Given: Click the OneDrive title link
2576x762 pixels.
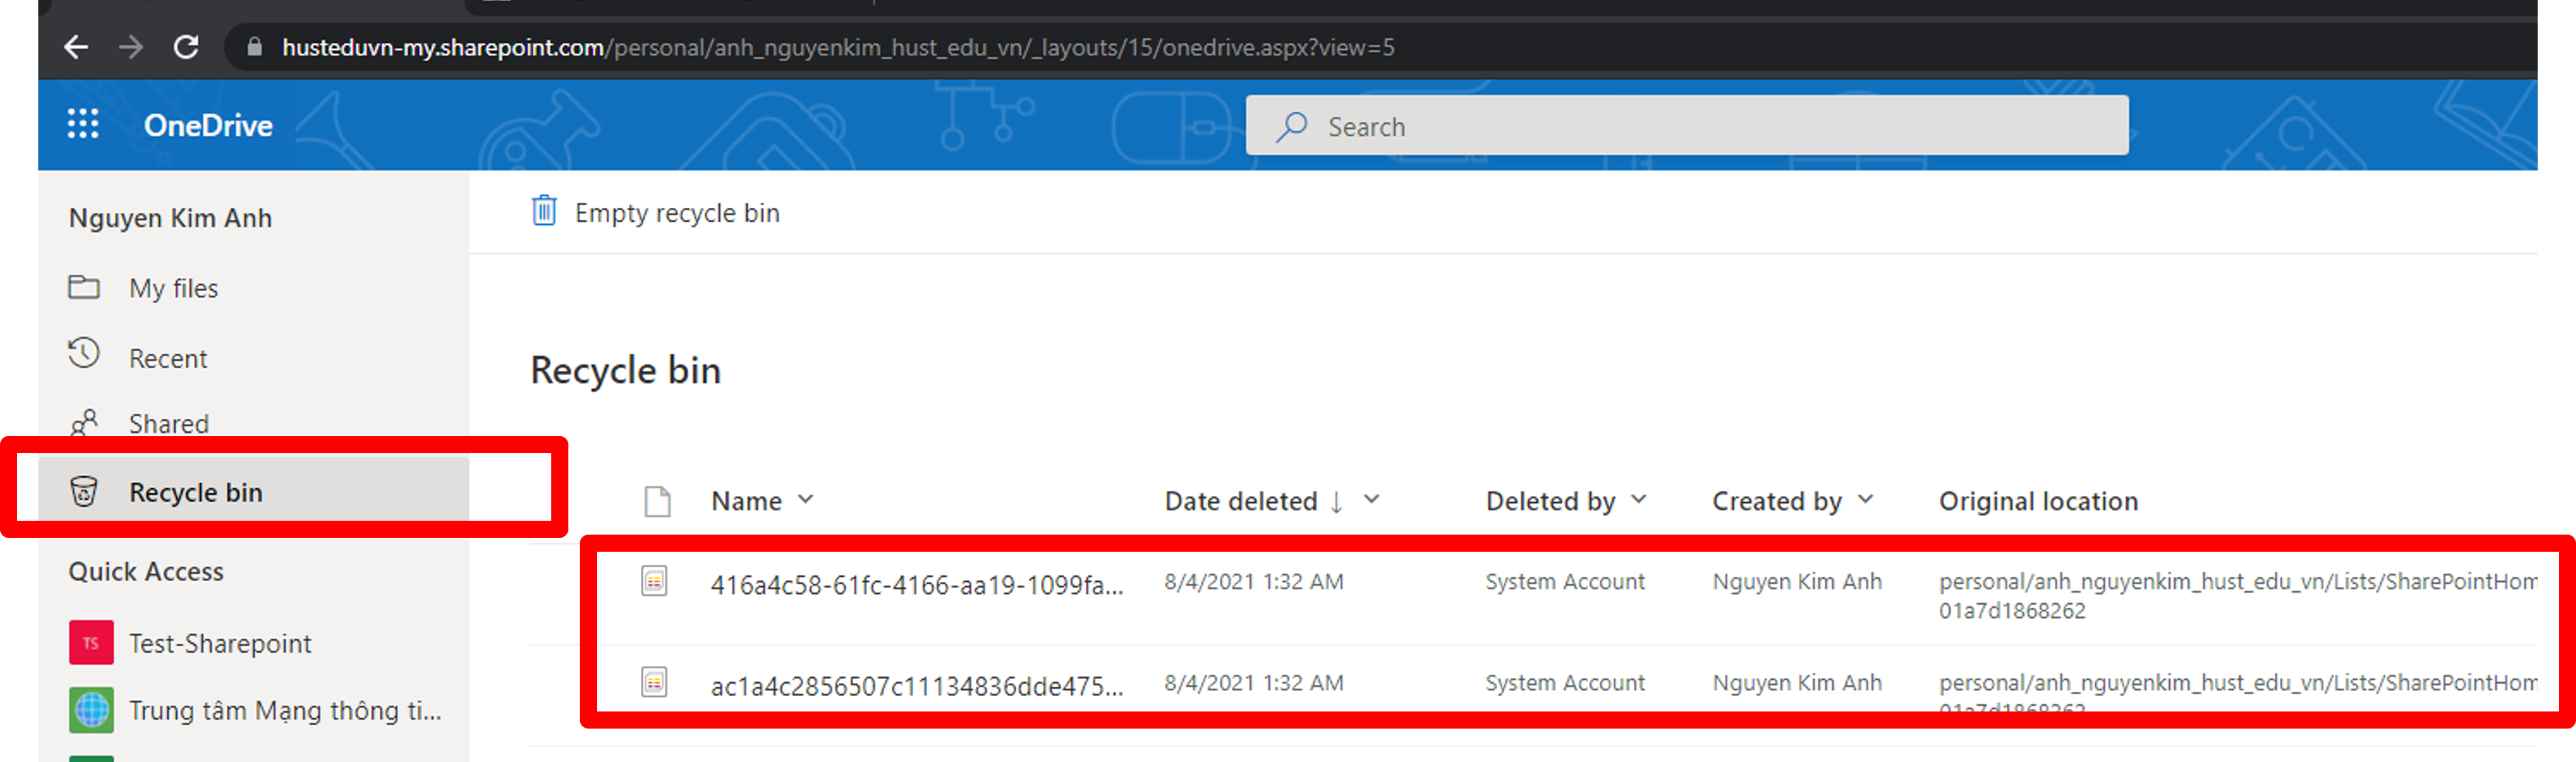Looking at the screenshot, I should tap(208, 125).
